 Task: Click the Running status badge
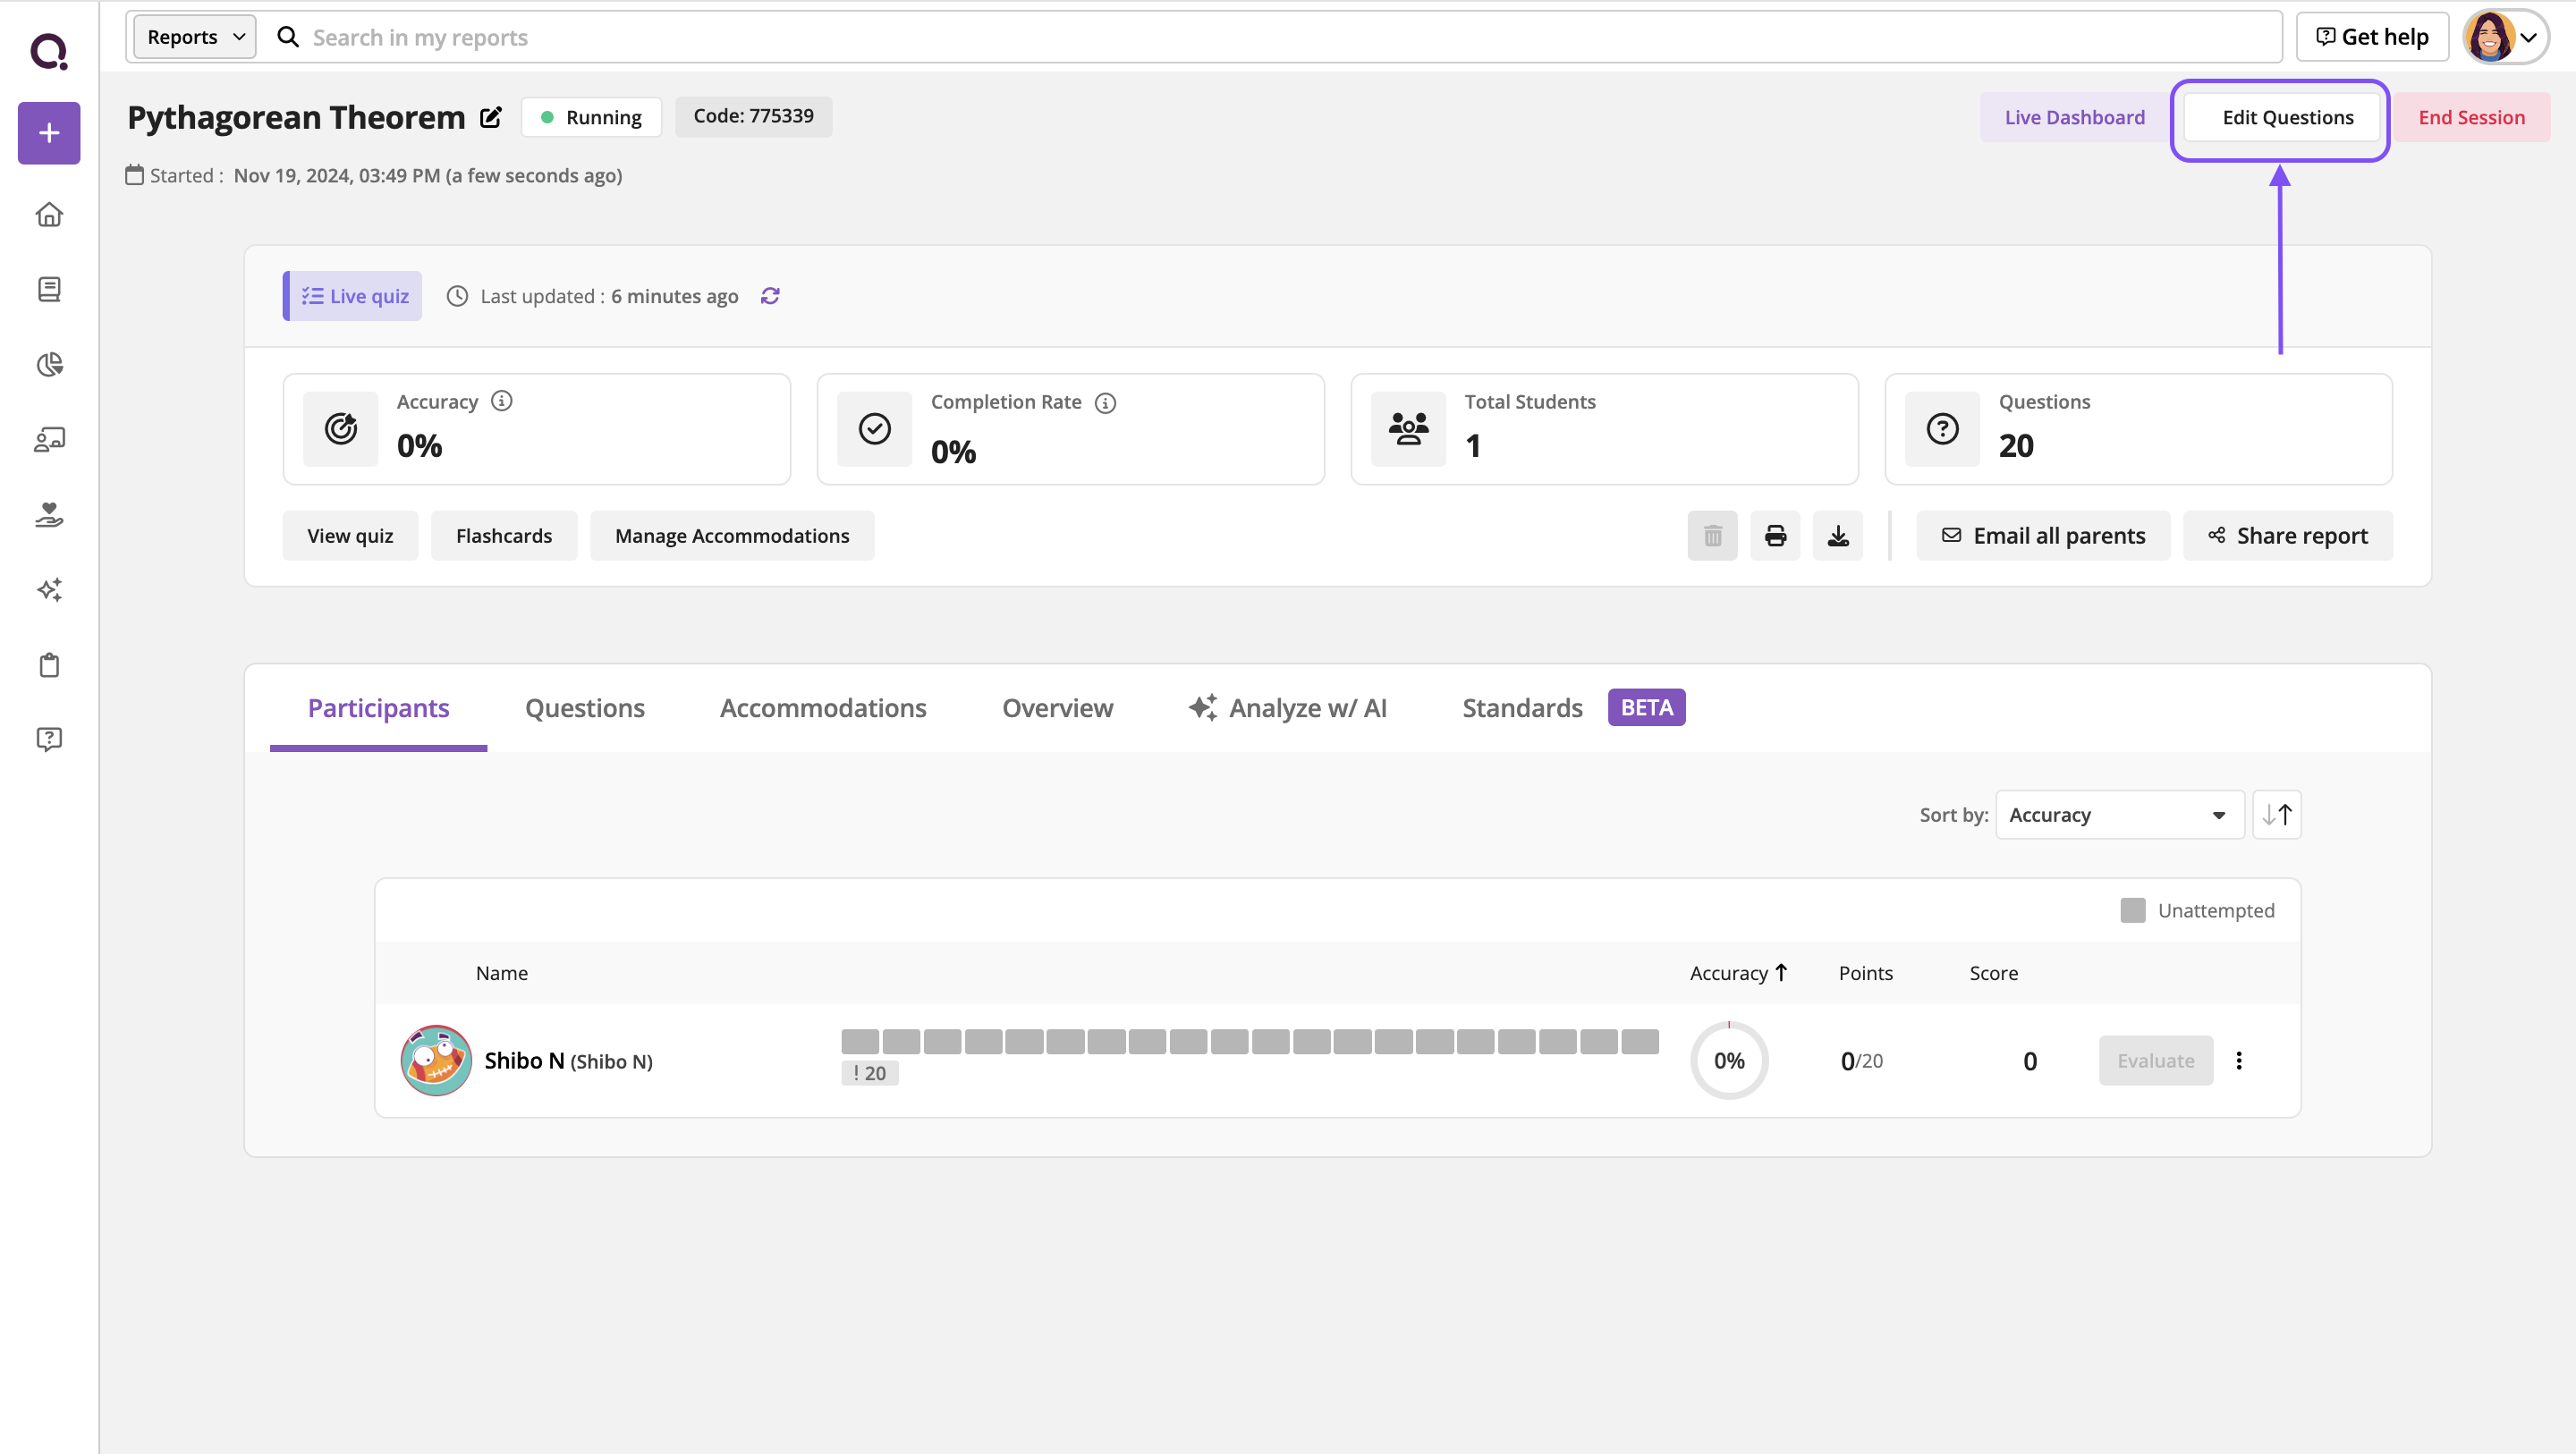click(x=592, y=117)
